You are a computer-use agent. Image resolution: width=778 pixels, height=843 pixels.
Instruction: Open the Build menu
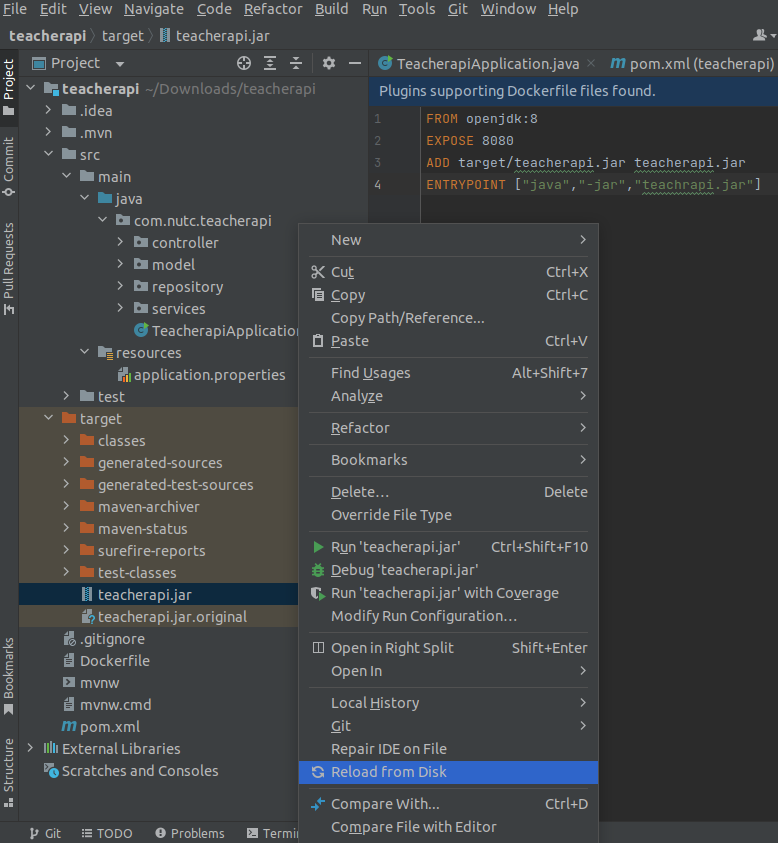tap(332, 9)
